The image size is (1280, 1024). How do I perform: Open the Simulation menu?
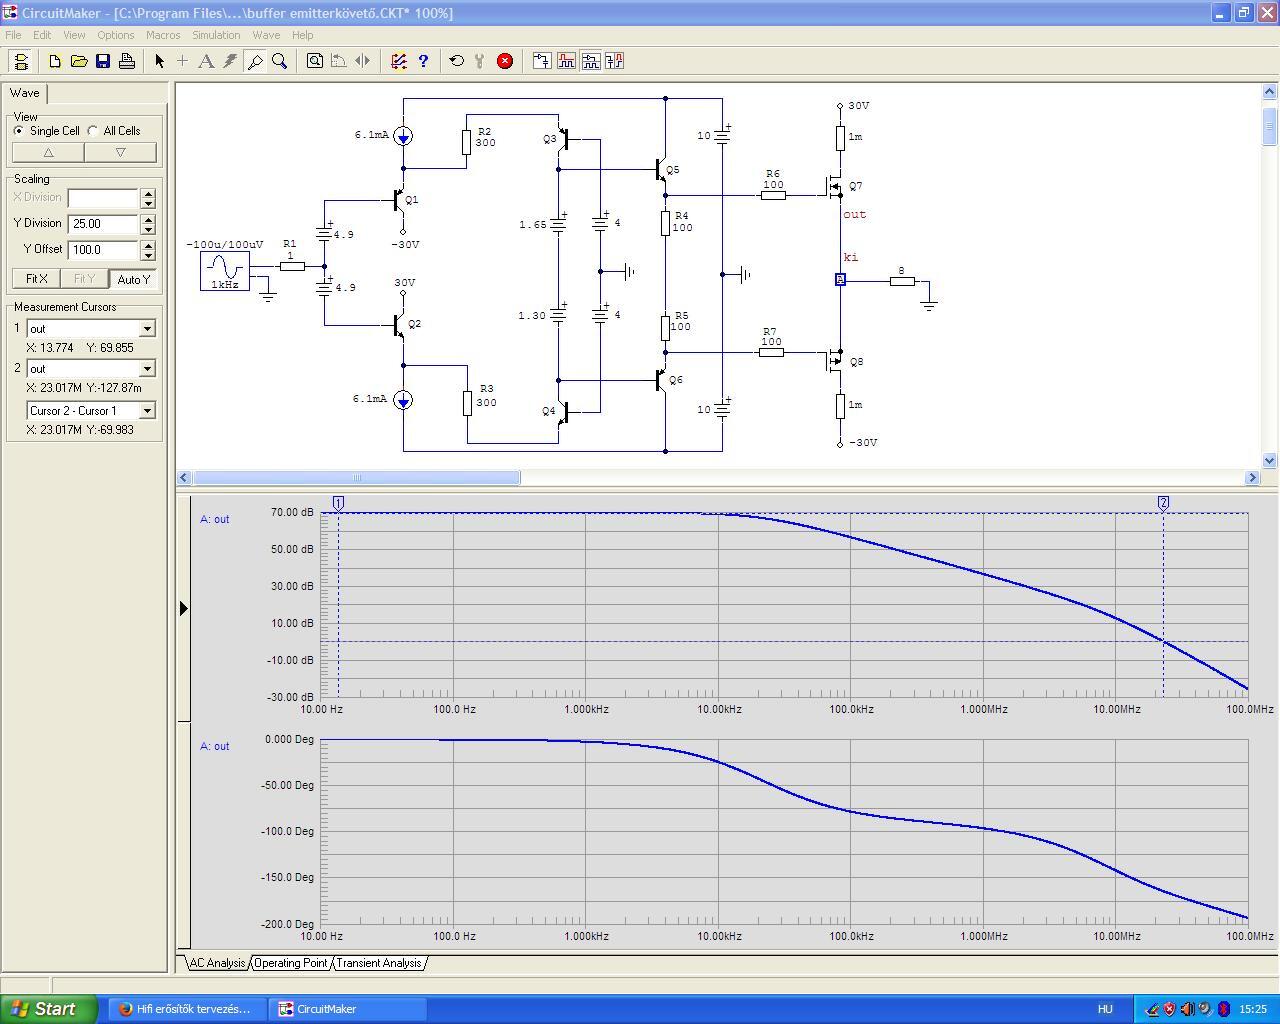pos(216,35)
